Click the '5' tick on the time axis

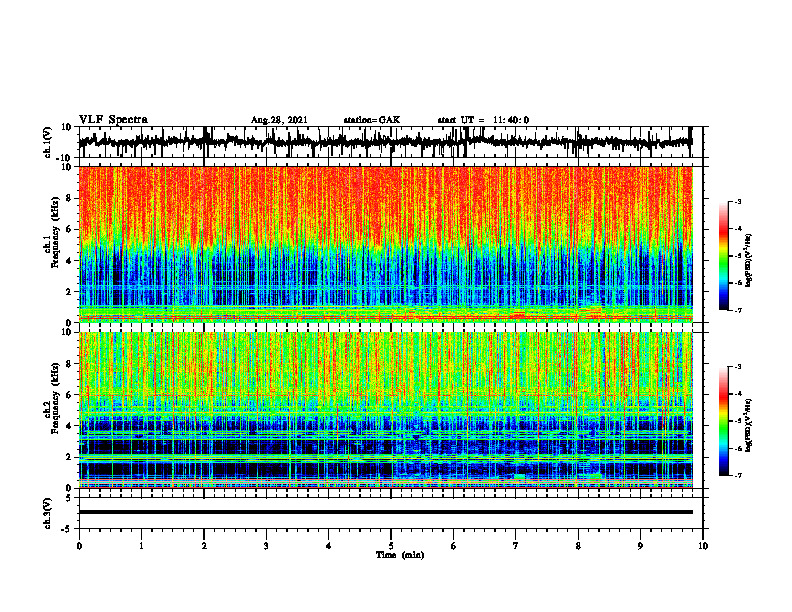pos(391,546)
